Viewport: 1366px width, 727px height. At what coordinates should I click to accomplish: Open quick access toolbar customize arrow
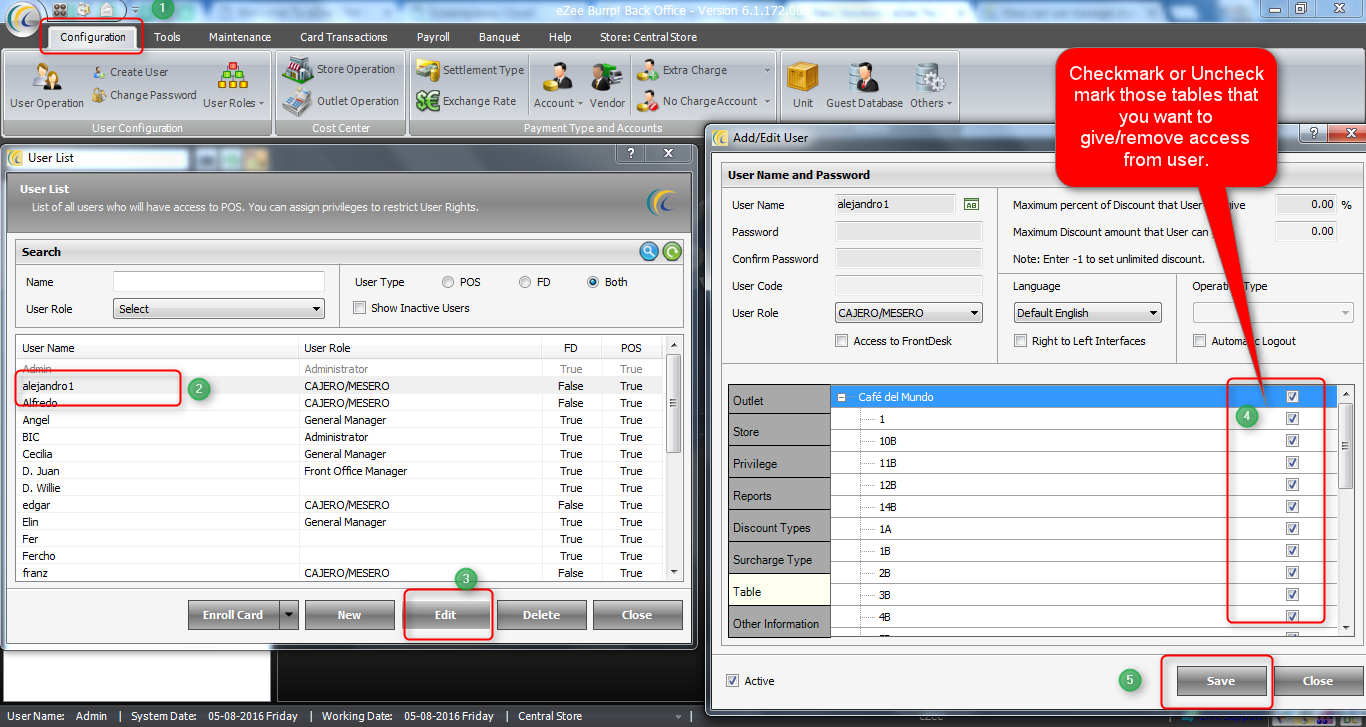tap(136, 10)
